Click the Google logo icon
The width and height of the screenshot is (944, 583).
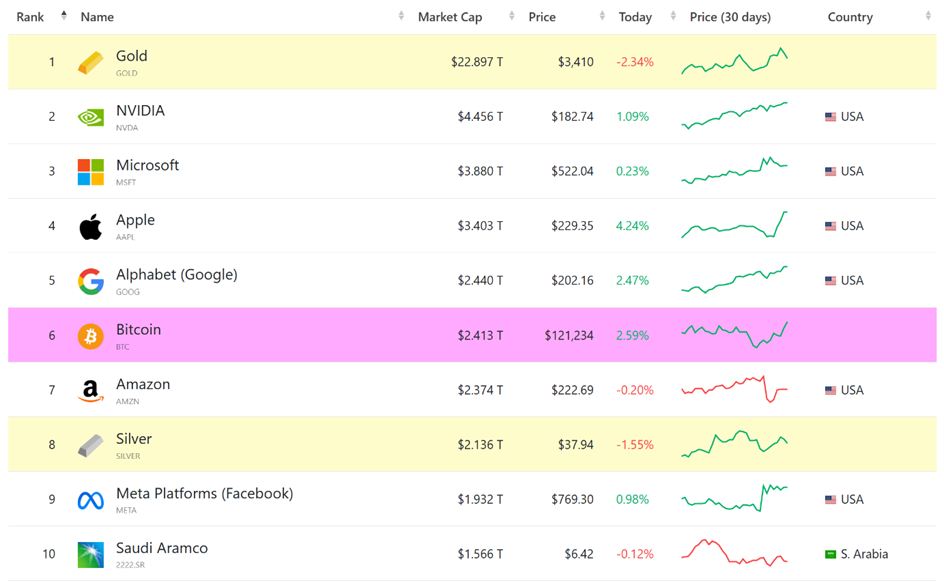coord(90,282)
